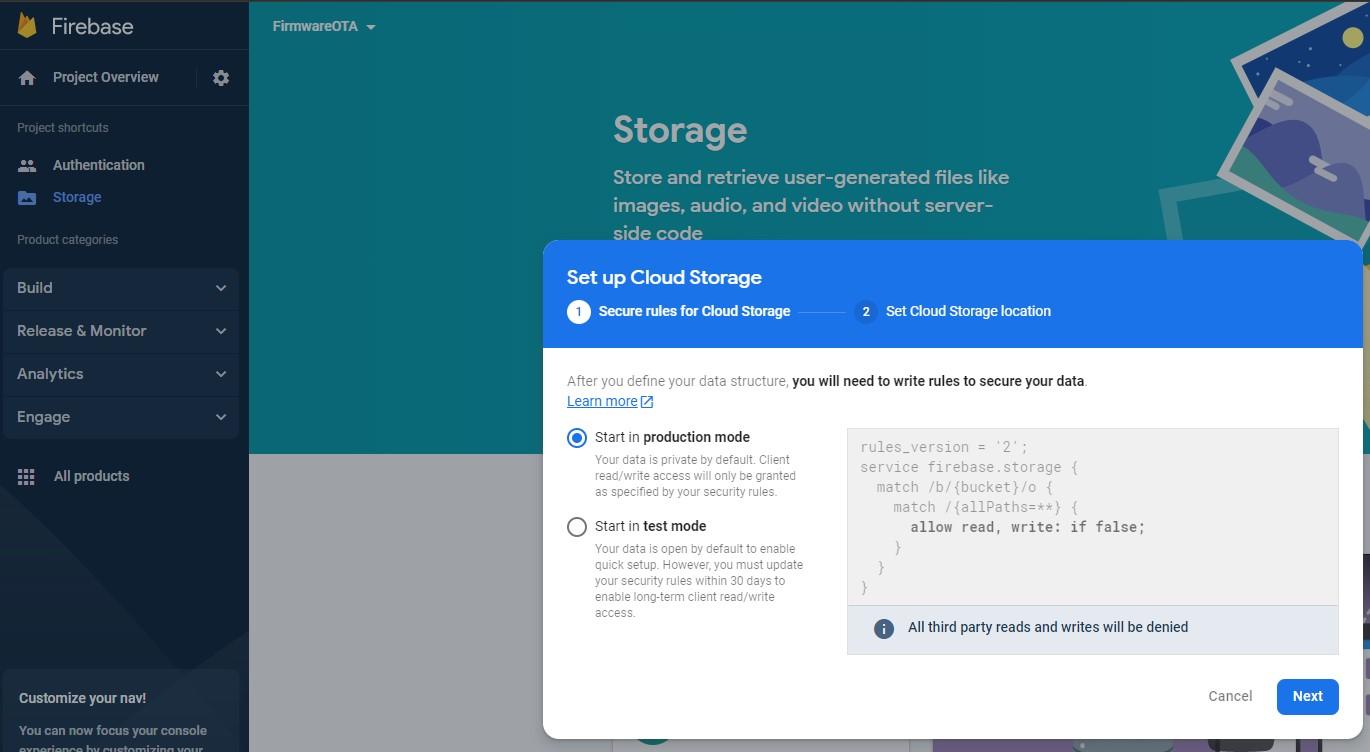This screenshot has width=1370, height=752.
Task: Click 'match /{allPaths=**} {' code line
Action: click(x=985, y=507)
